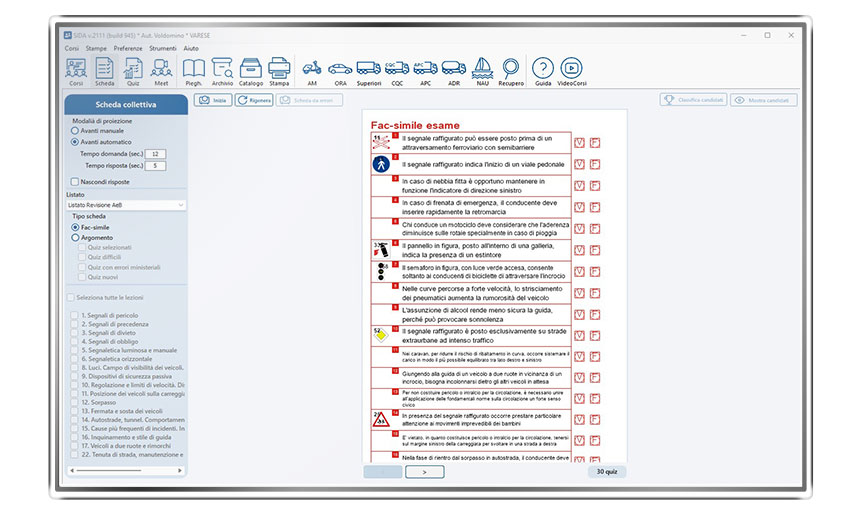The width and height of the screenshot is (850, 513).
Task: Expand the Listato Revisione AeB dropdown
Action: (125, 205)
